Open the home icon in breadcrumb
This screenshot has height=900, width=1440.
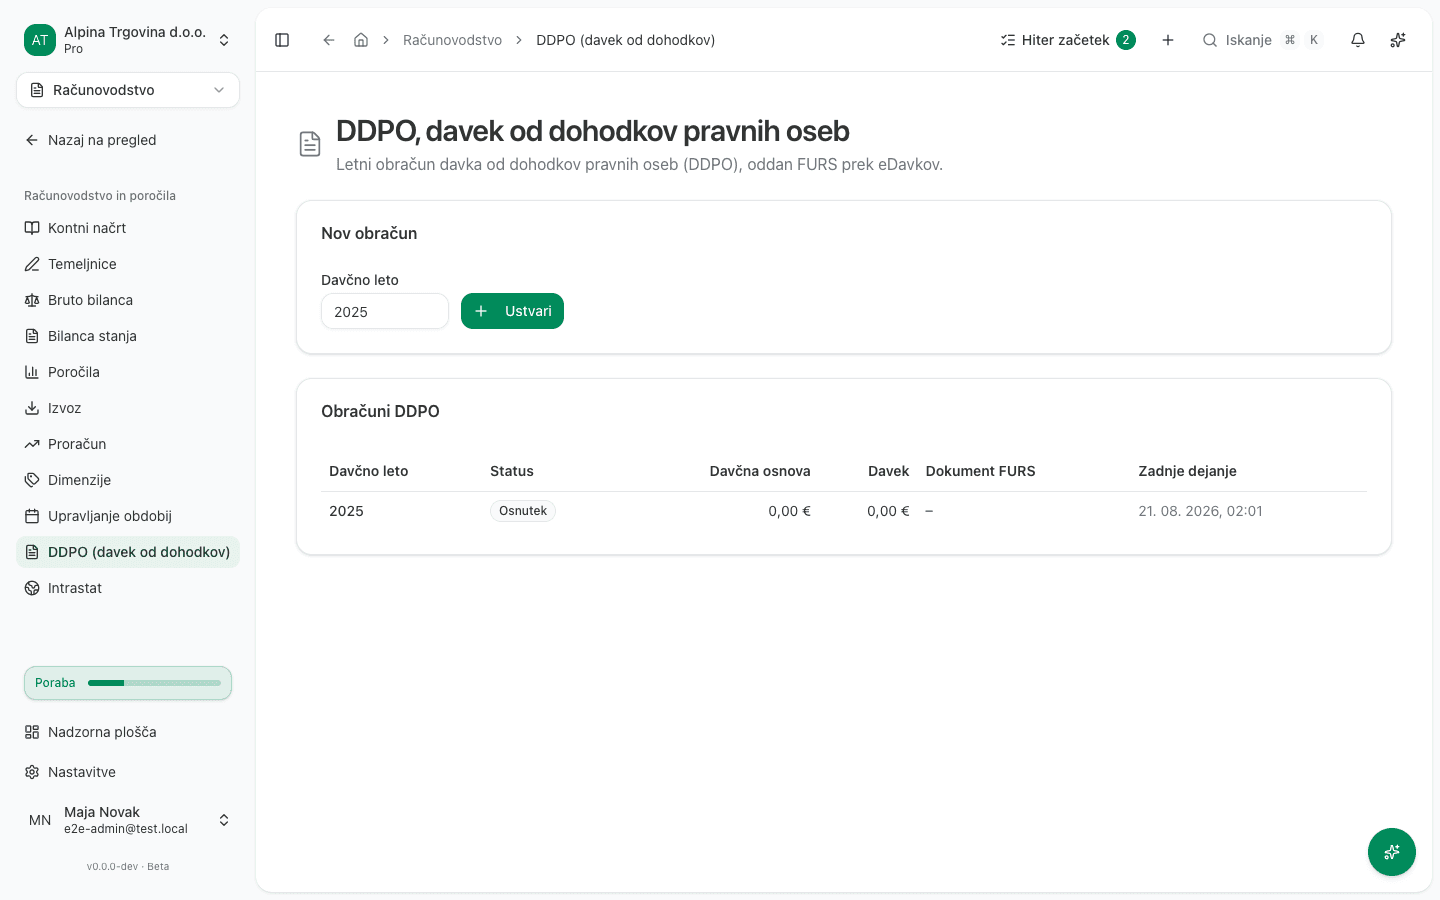click(x=361, y=40)
